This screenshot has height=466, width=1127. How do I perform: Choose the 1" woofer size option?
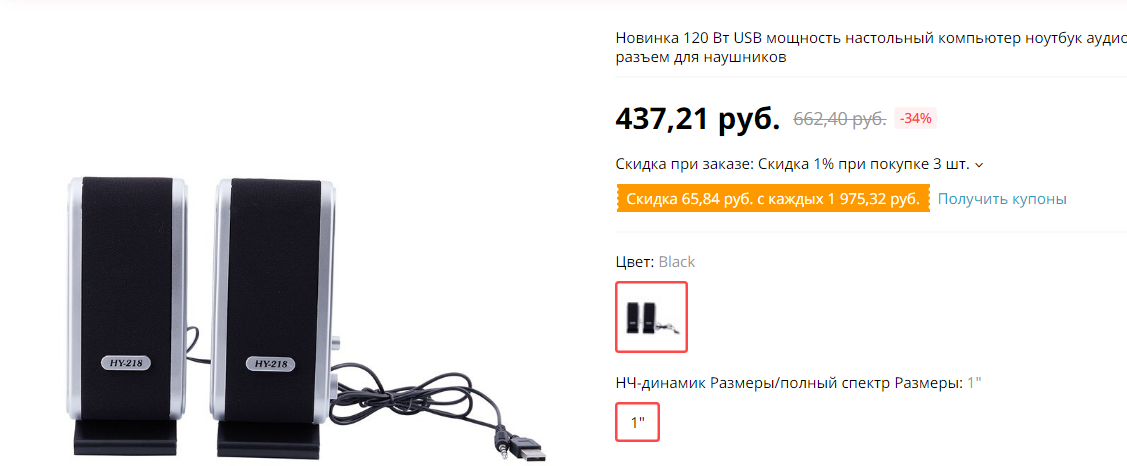(x=638, y=422)
